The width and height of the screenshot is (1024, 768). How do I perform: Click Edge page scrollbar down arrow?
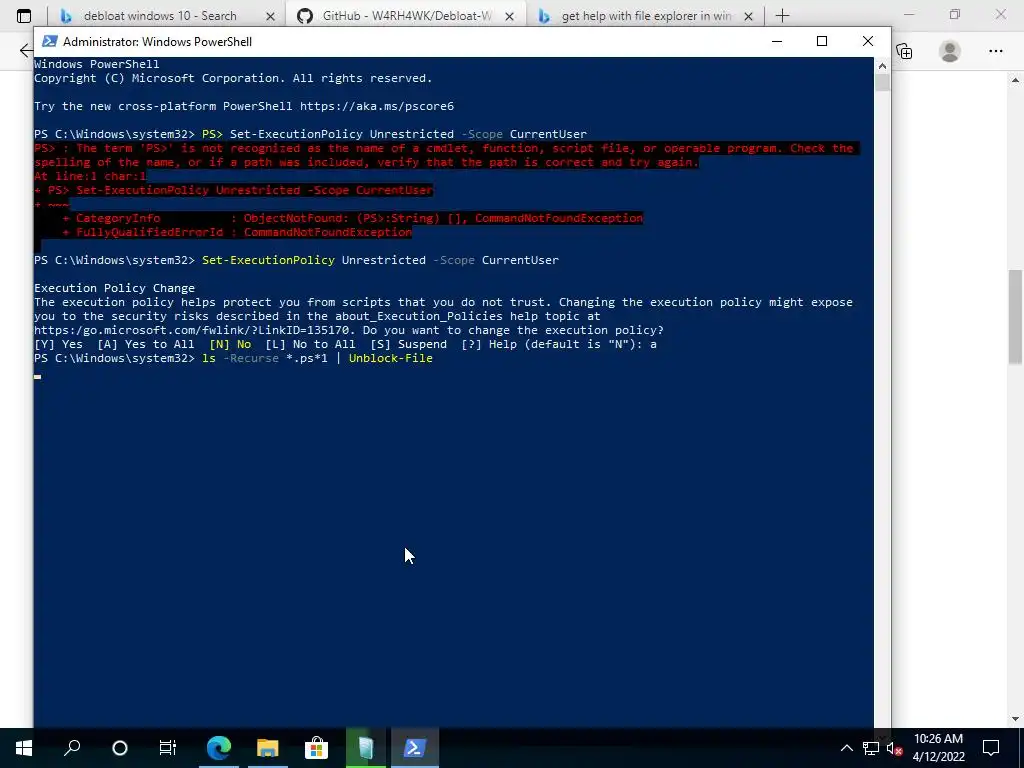pos(1016,719)
